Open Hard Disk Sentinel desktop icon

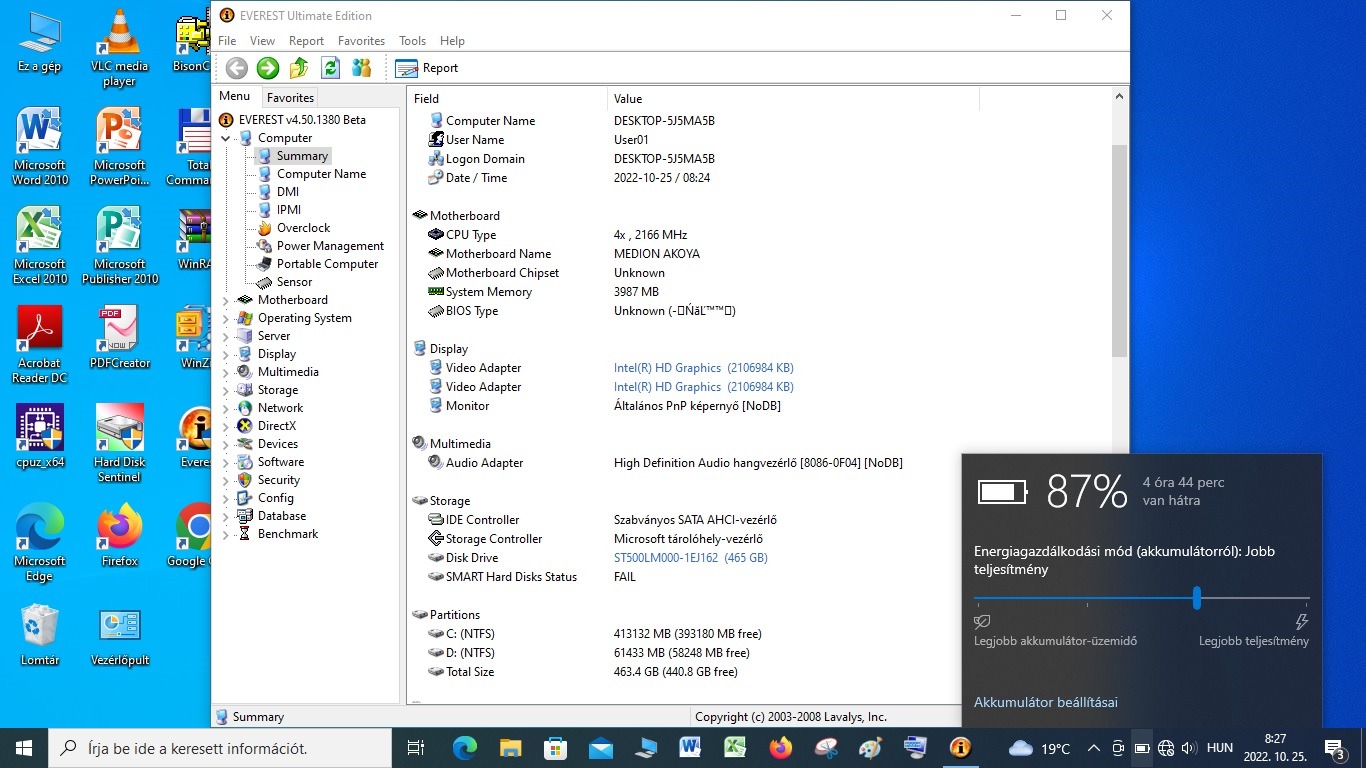(x=119, y=444)
